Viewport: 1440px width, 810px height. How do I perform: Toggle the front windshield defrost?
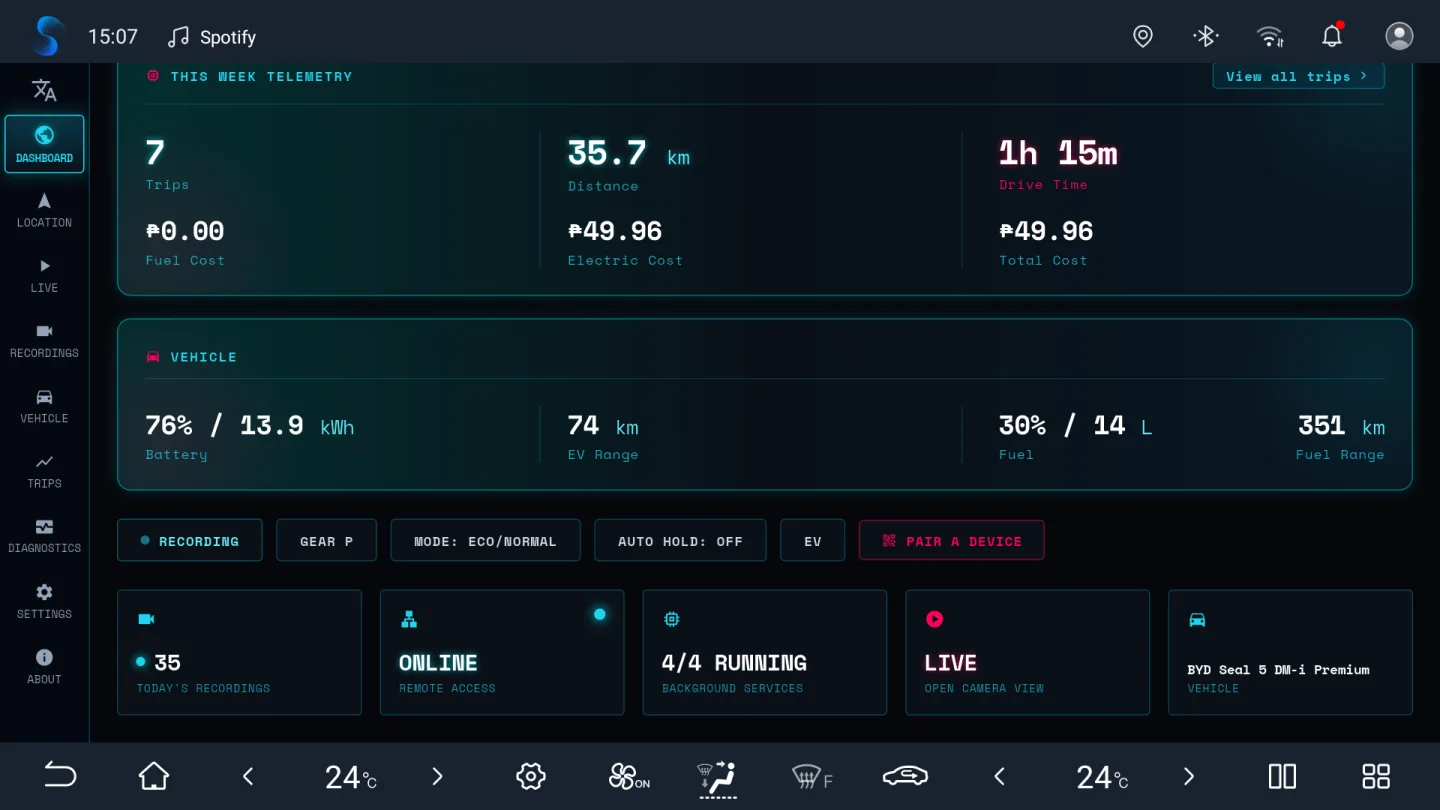tap(812, 776)
